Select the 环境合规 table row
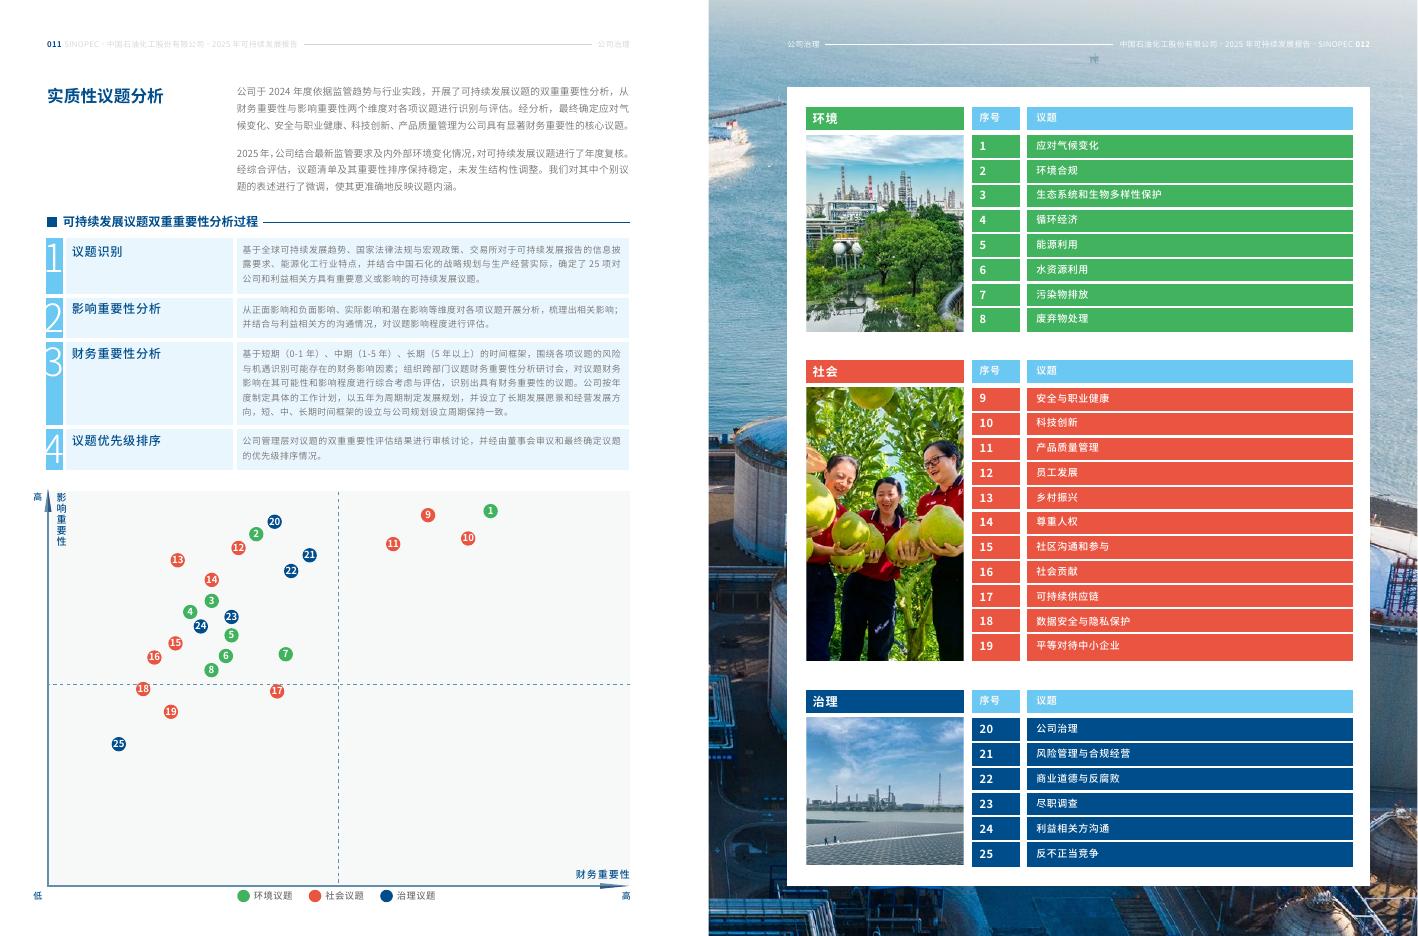The image size is (1418, 936). pyautogui.click(x=1162, y=171)
